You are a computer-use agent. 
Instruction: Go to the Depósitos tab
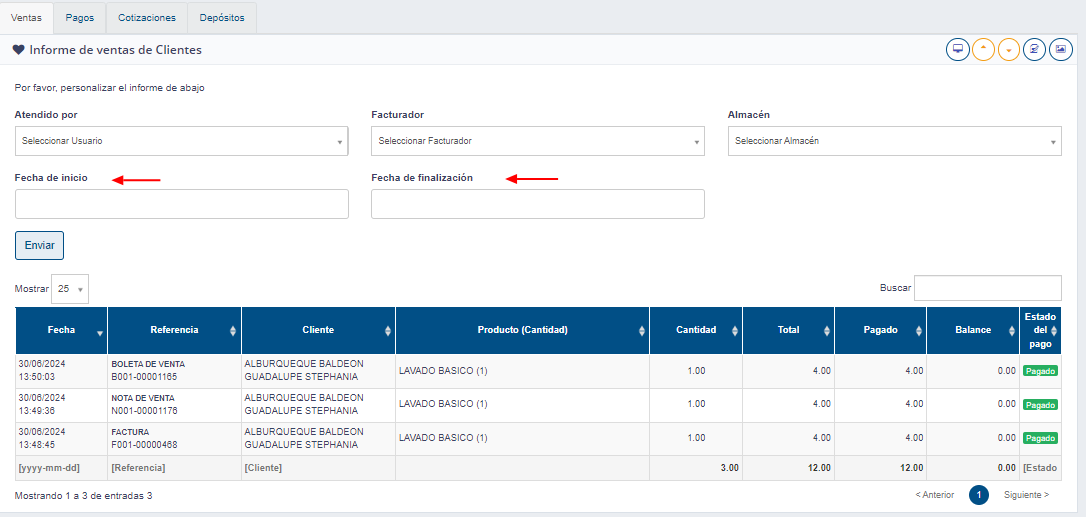(x=222, y=18)
